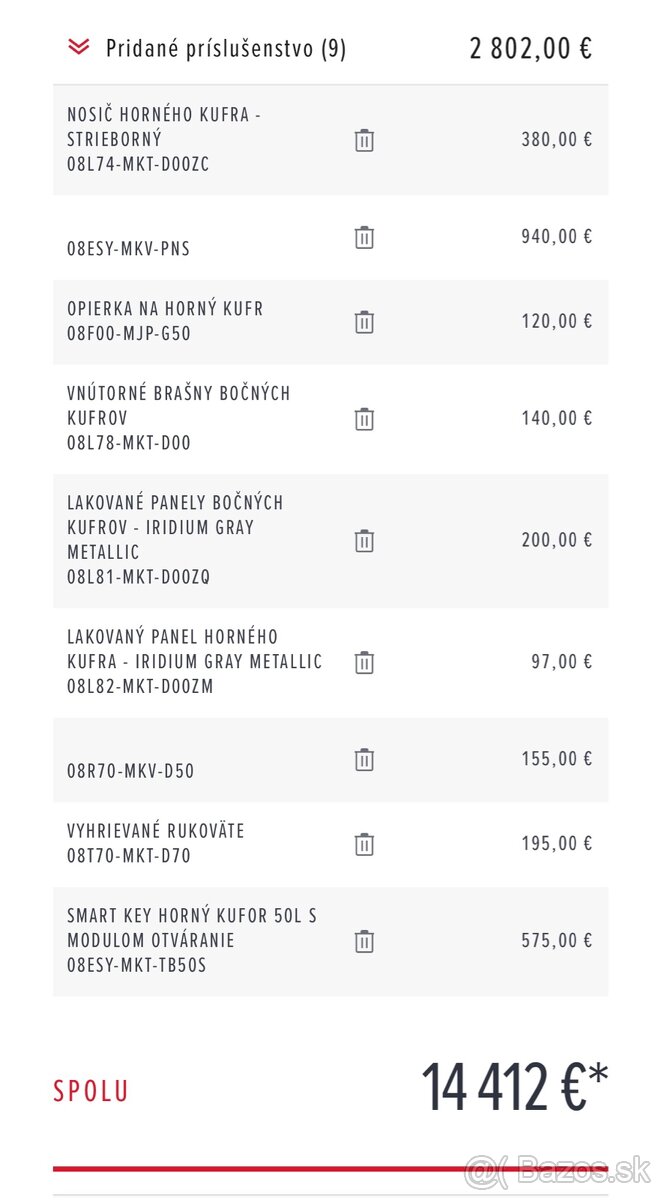662x1200 pixels.
Task: Click the SPOLU total label
Action: 91,1091
